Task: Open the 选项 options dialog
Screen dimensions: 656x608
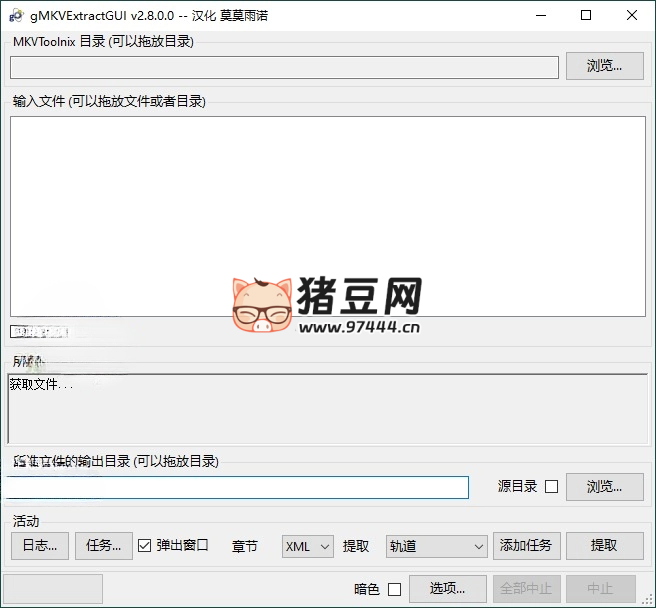Action: [448, 589]
